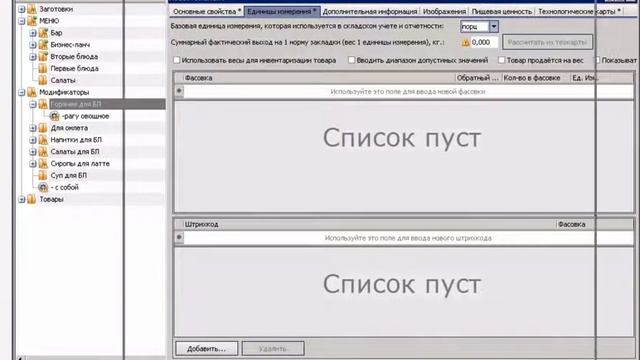Click the new-row asterisk marker in Фасовка table
Screen dimensions: 640x360
[x=179, y=91]
